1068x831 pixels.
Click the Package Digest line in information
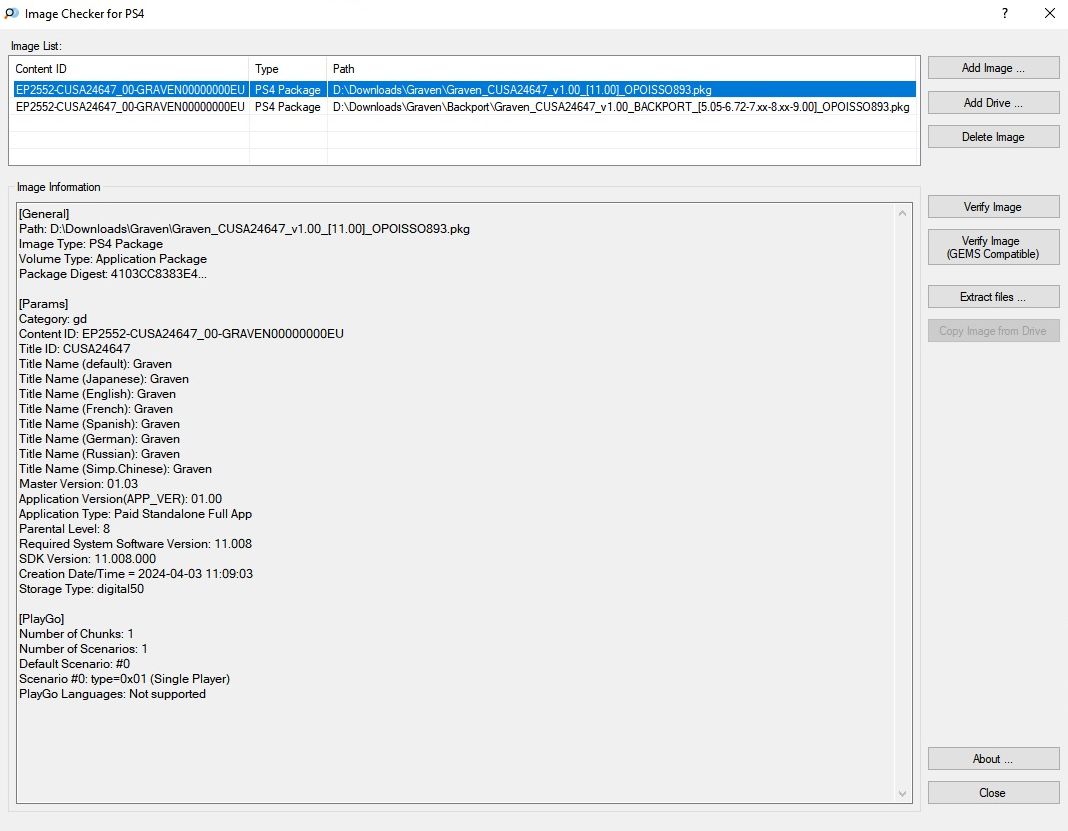[x=113, y=274]
